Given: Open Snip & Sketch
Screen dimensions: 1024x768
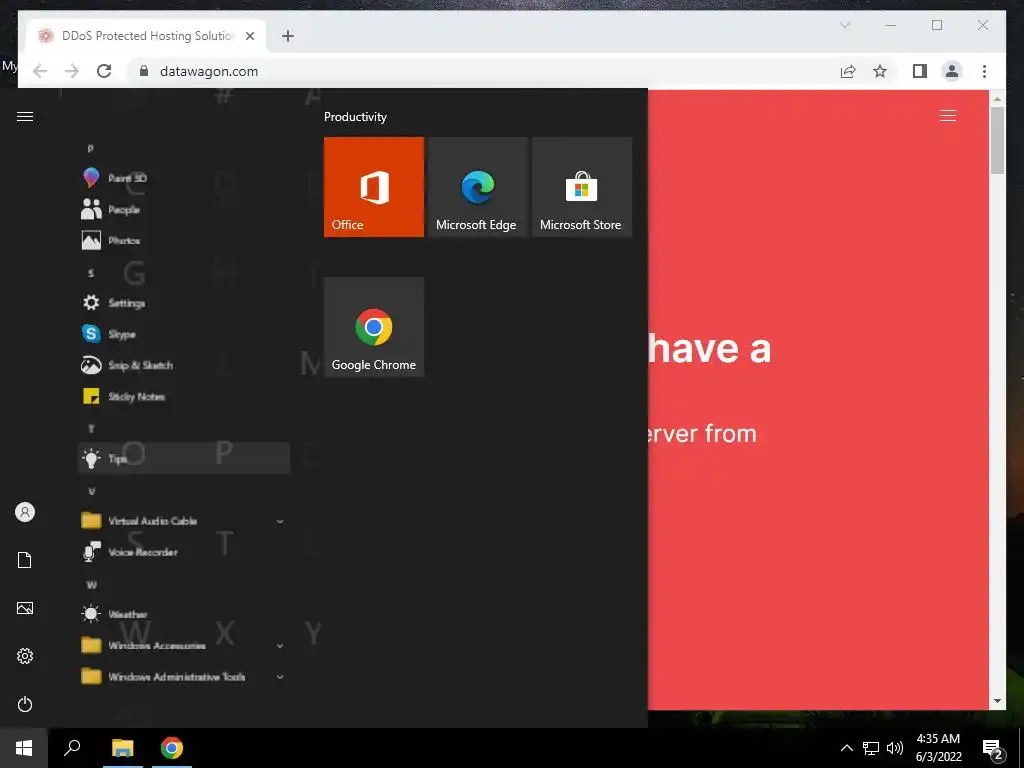Looking at the screenshot, I should [x=184, y=365].
